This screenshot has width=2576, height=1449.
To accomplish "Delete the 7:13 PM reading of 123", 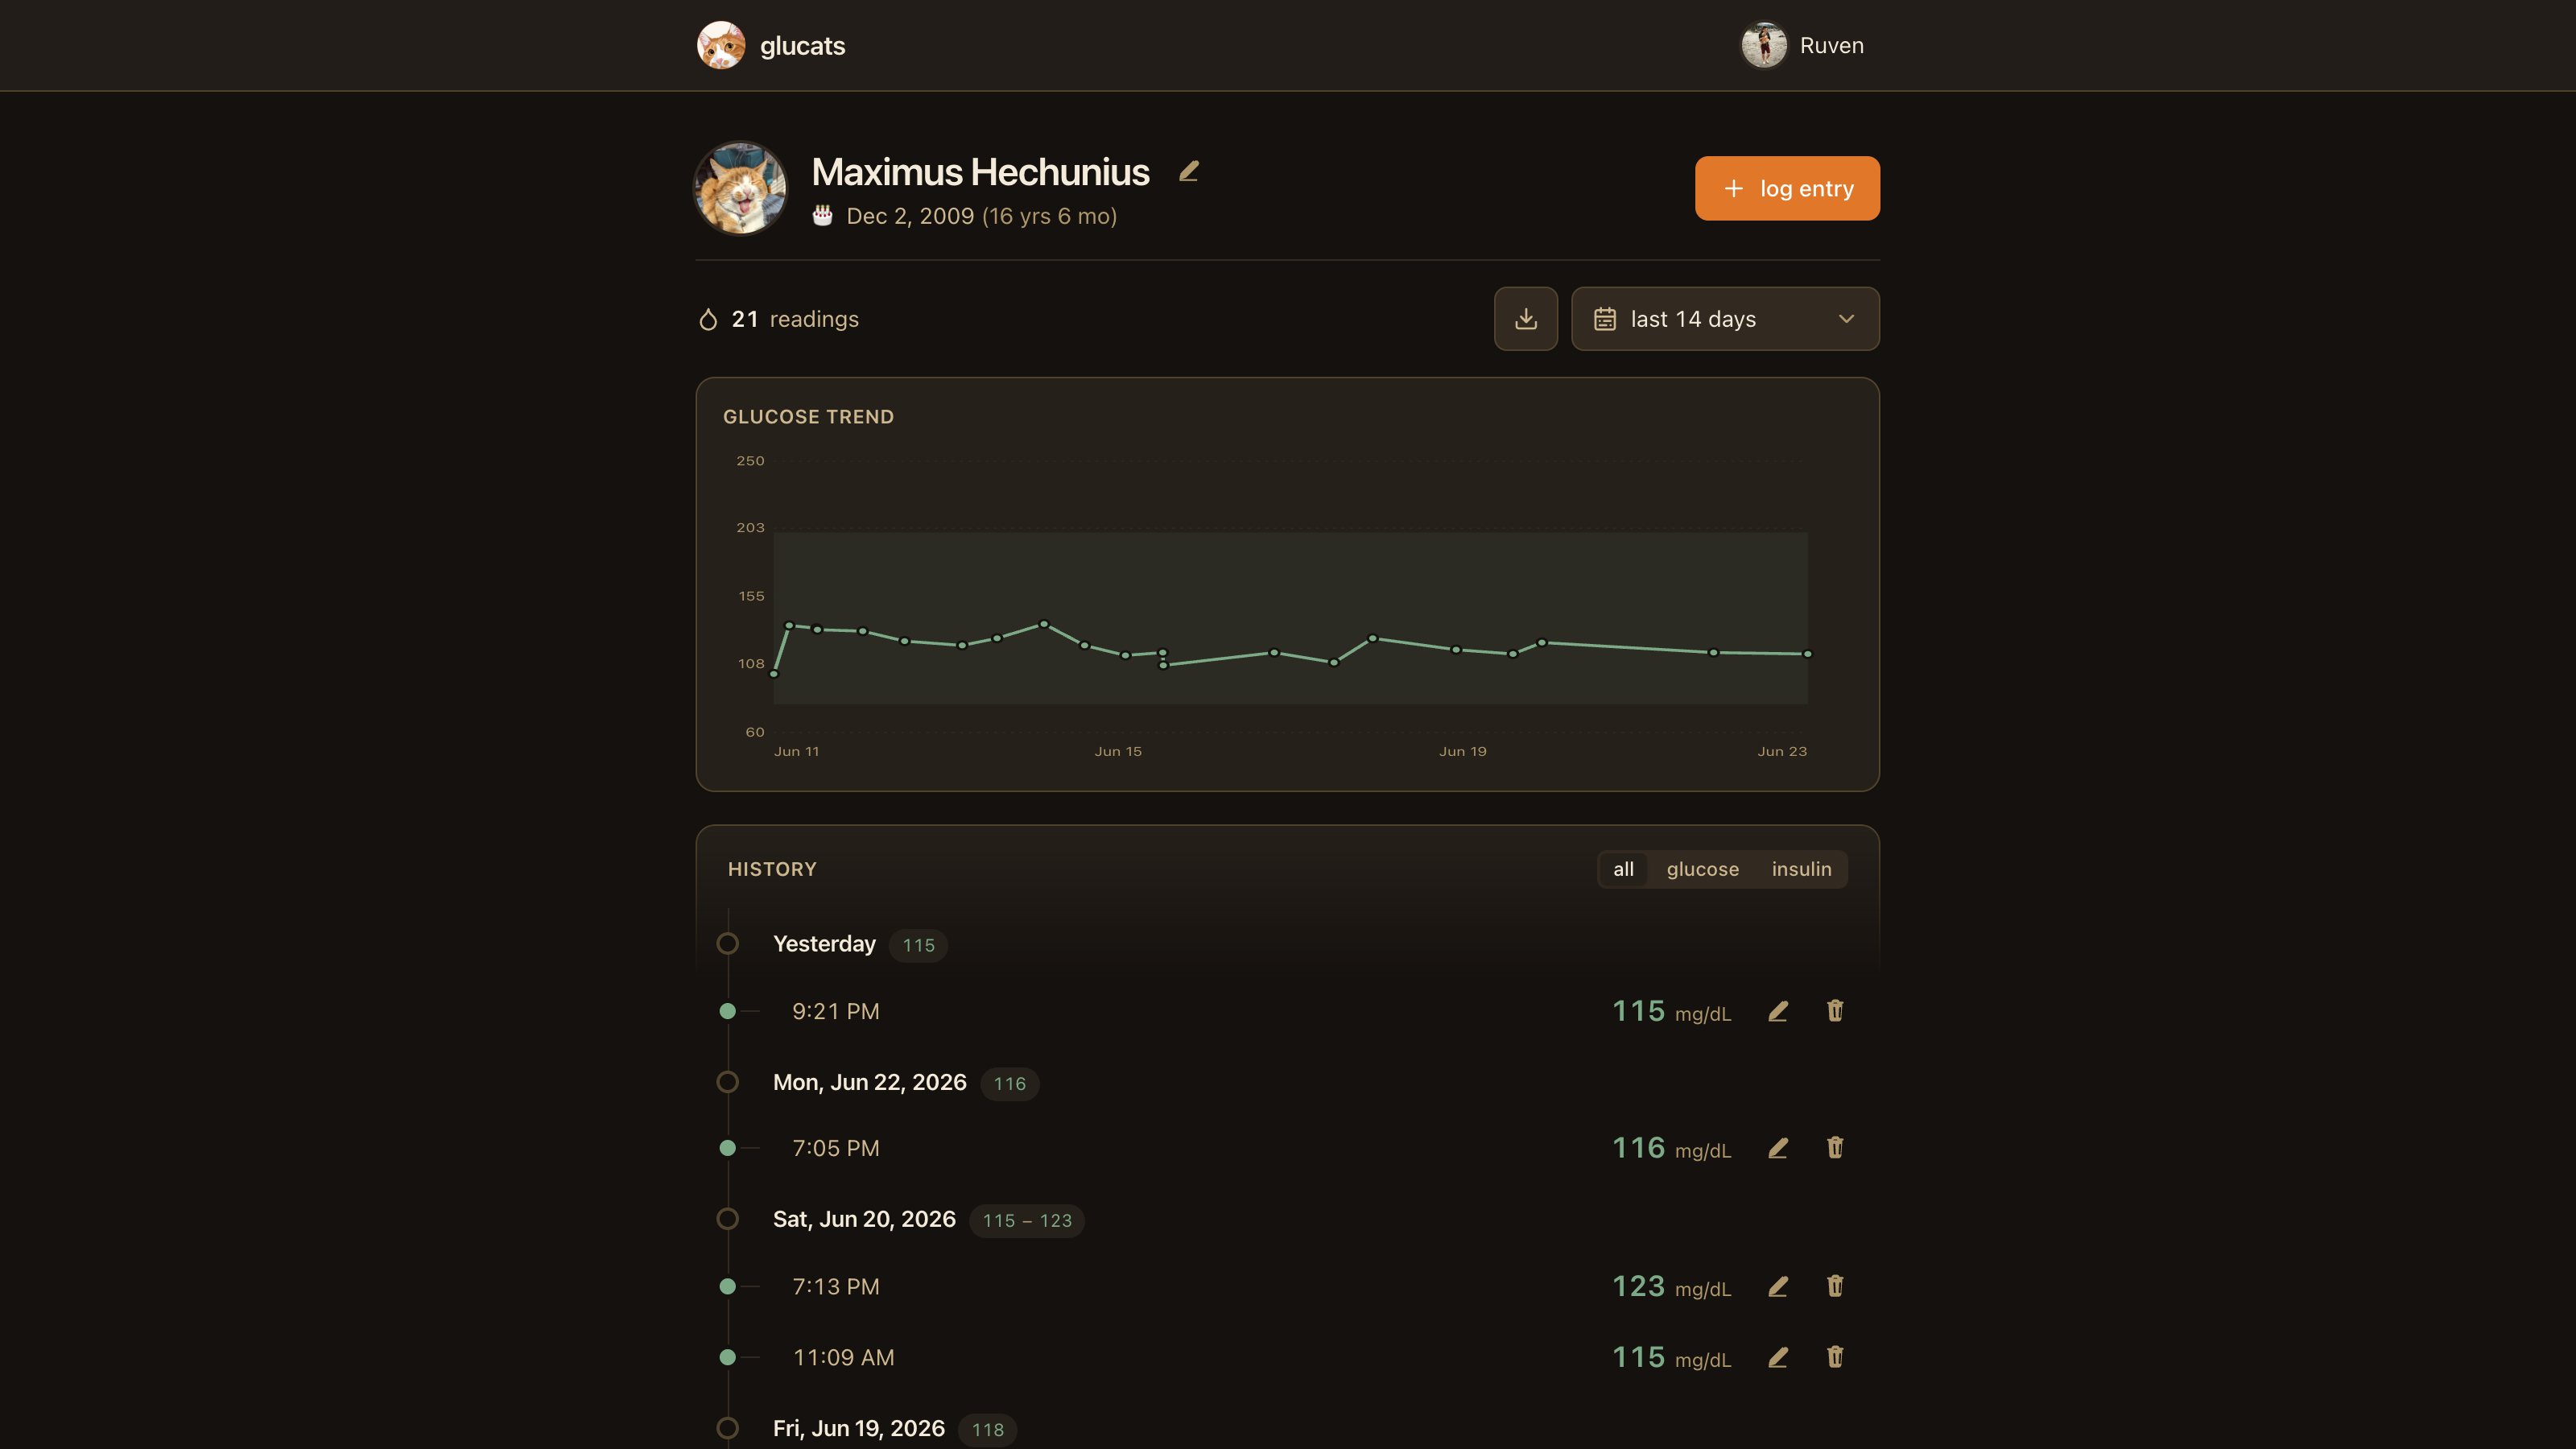I will (1834, 1286).
